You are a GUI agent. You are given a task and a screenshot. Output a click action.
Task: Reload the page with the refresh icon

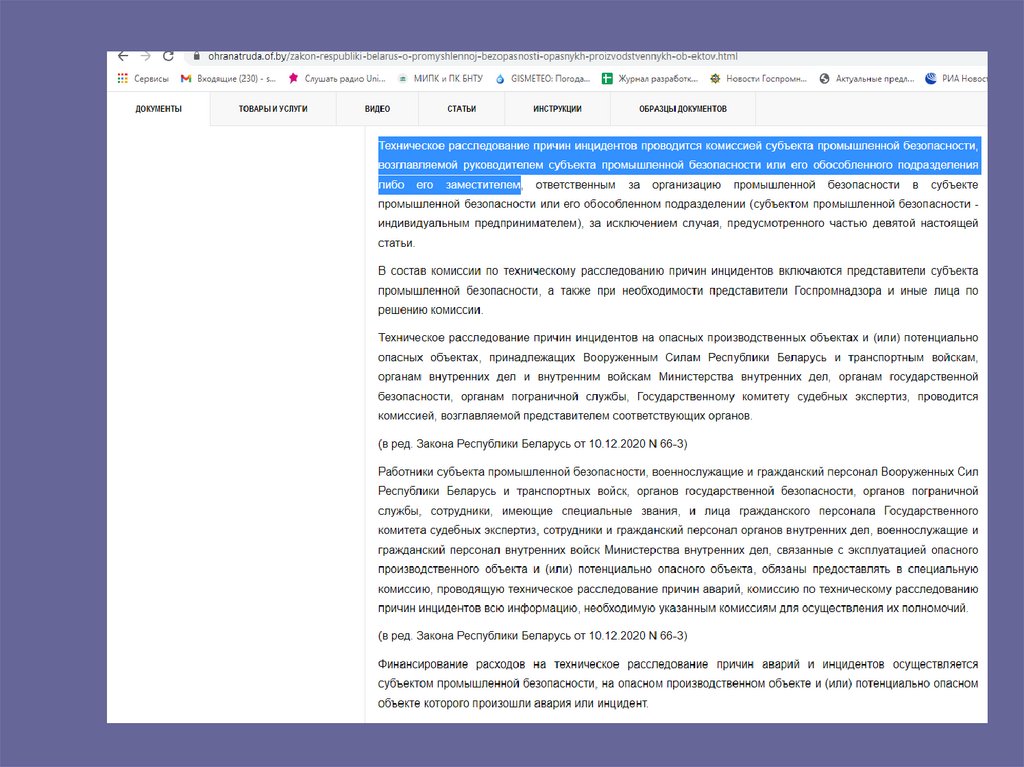point(168,56)
